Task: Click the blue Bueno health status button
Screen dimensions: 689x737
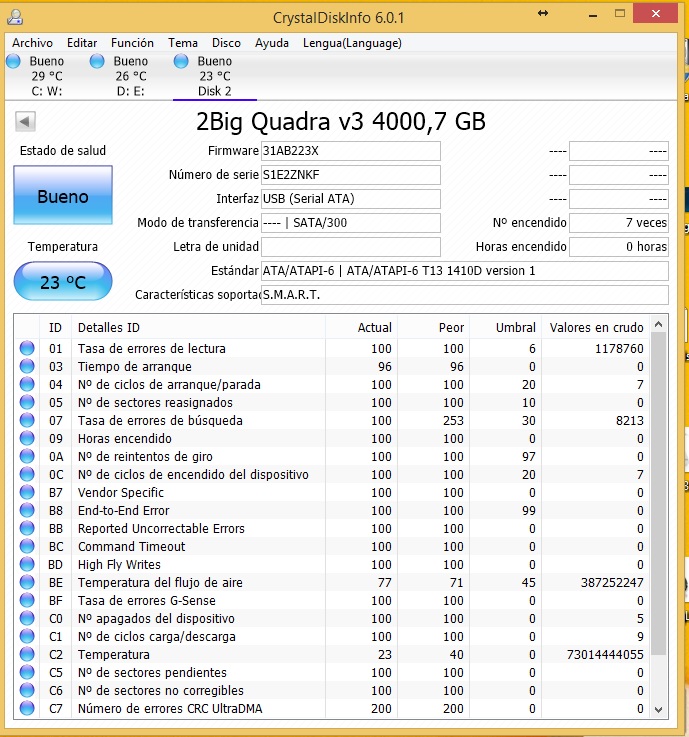Action: [x=63, y=195]
